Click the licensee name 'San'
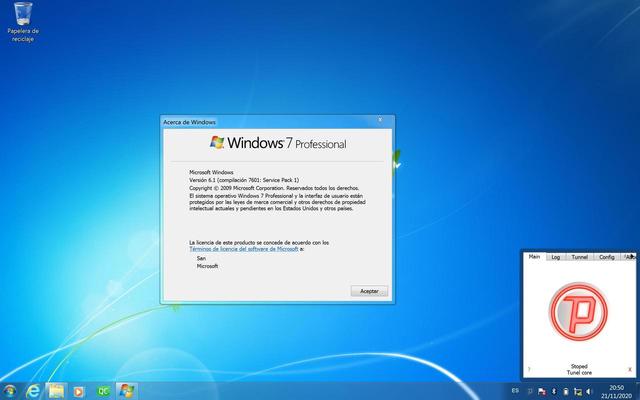 201,258
